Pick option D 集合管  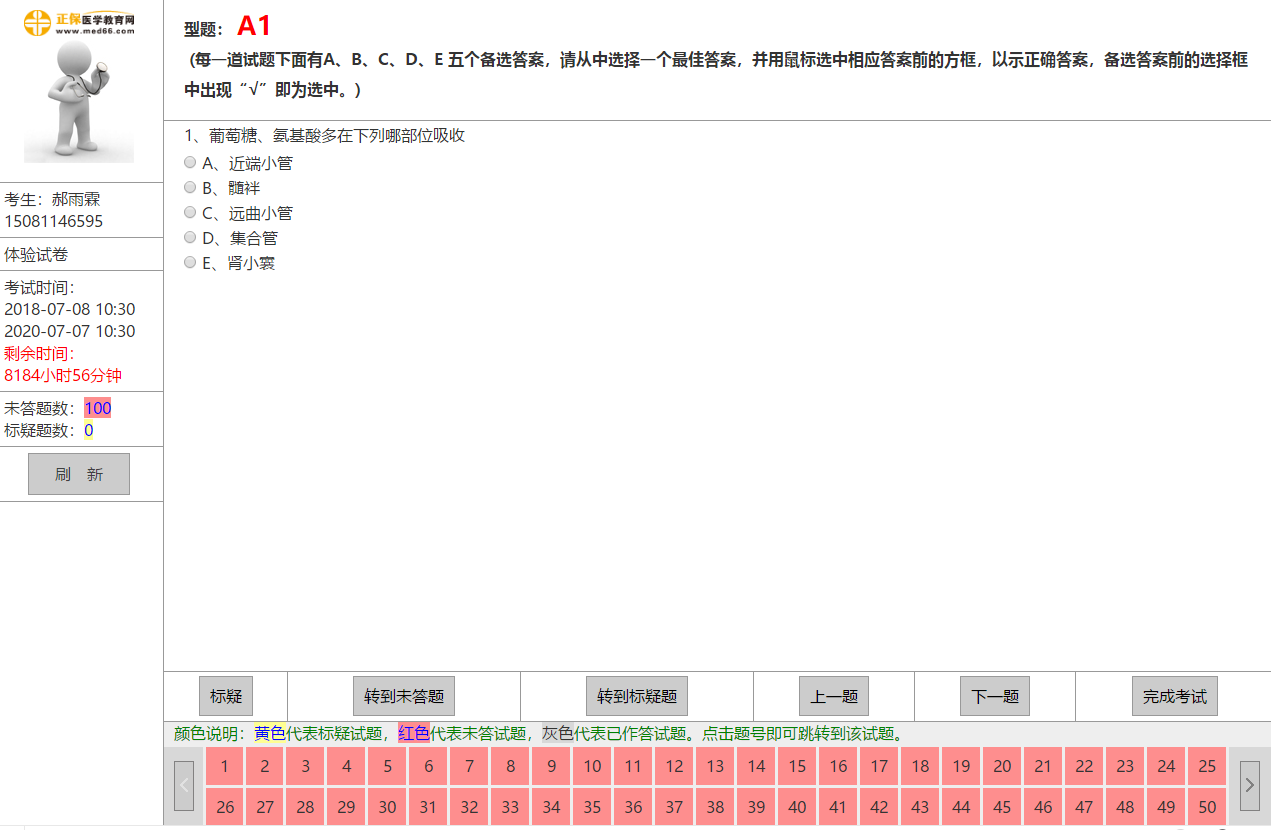(x=190, y=238)
